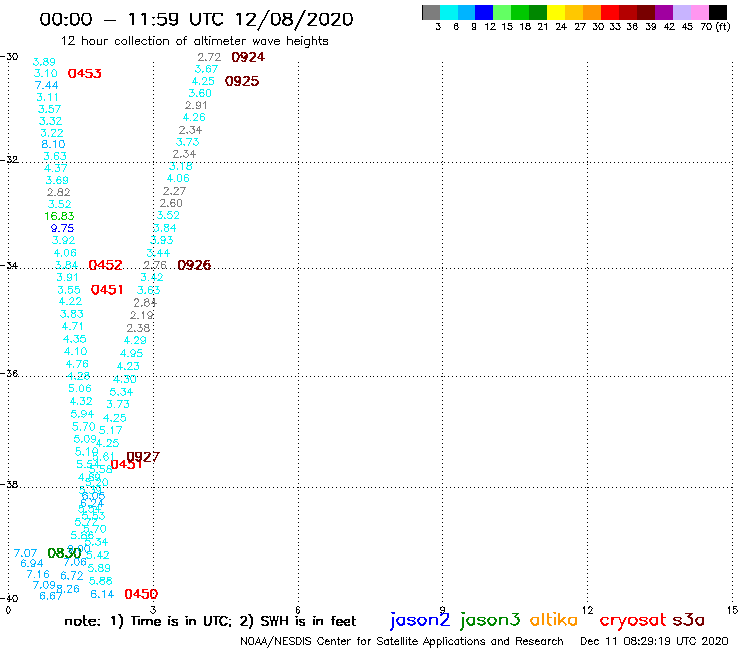This screenshot has height=650, width=740.
Task: Click the 'cryosat' satellite label
Action: click(633, 620)
